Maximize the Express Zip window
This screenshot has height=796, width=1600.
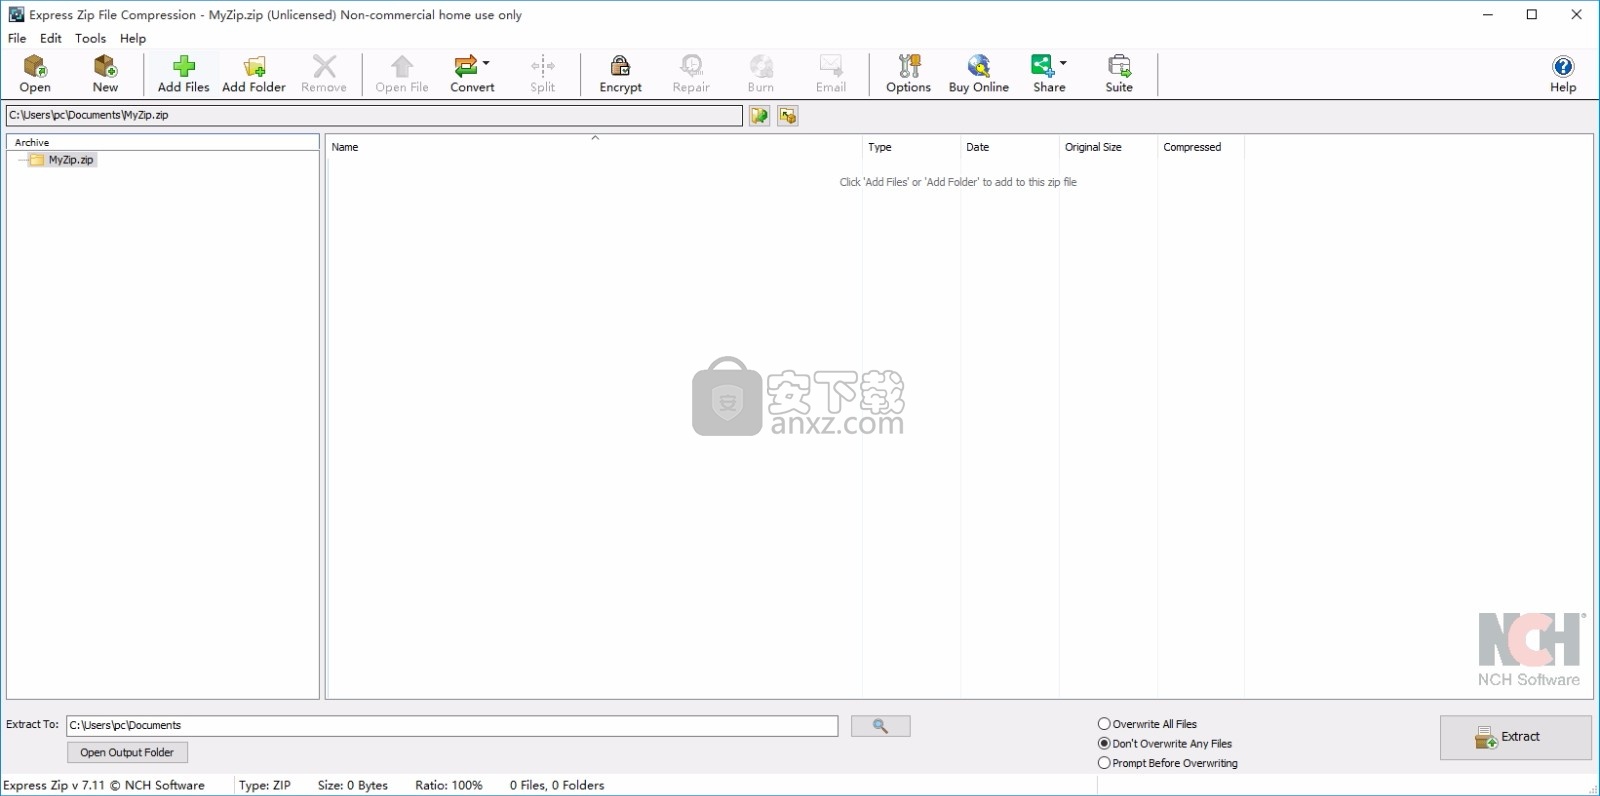point(1532,15)
